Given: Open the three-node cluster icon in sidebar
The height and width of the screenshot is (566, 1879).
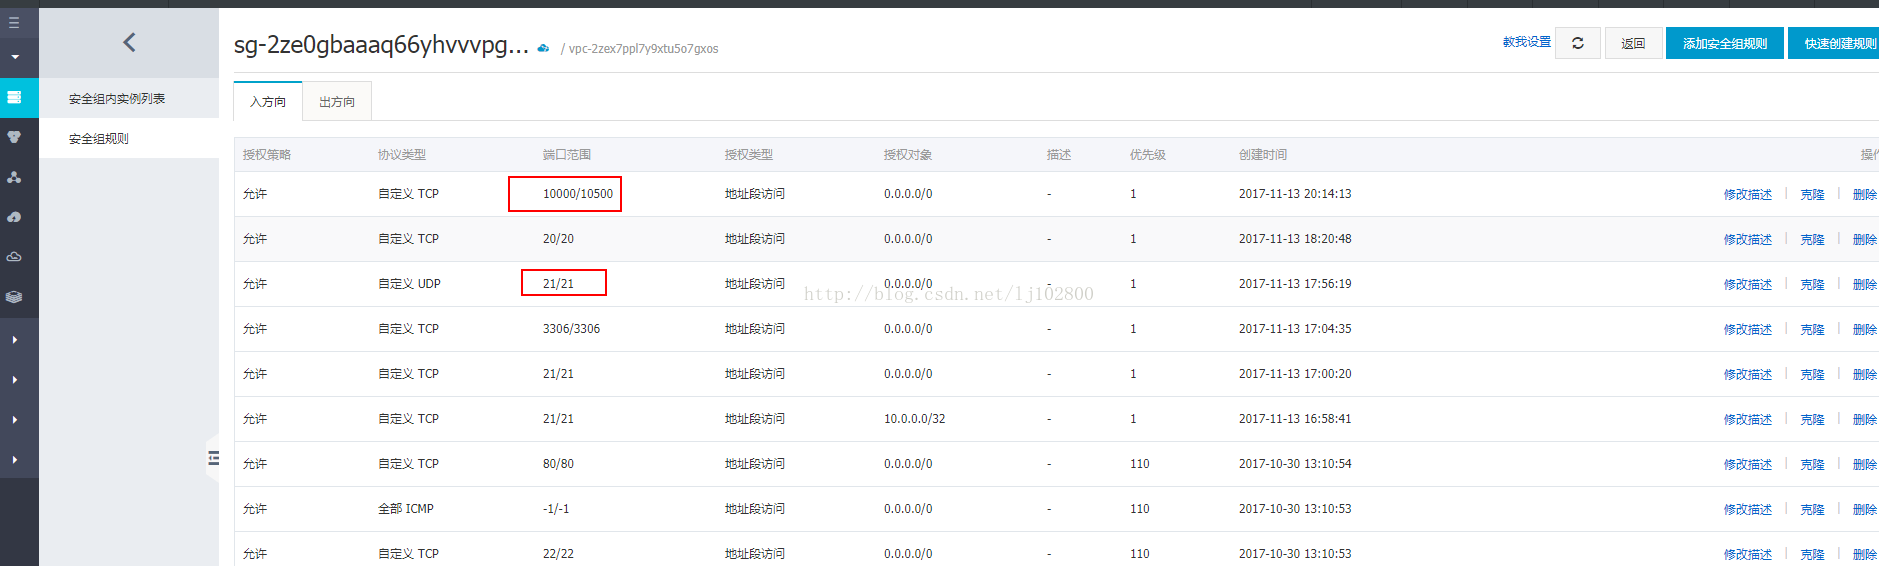Looking at the screenshot, I should [14, 177].
